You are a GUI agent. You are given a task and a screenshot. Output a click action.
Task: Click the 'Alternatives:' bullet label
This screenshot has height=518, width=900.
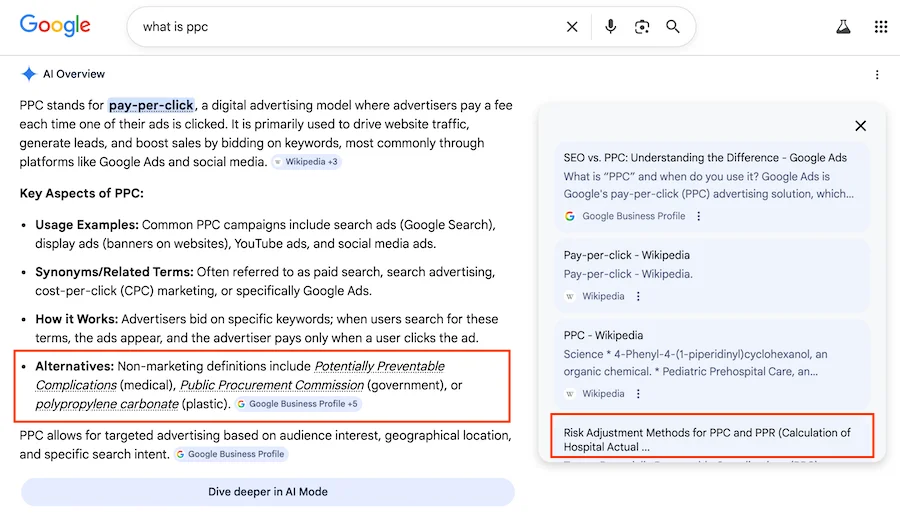(x=75, y=366)
